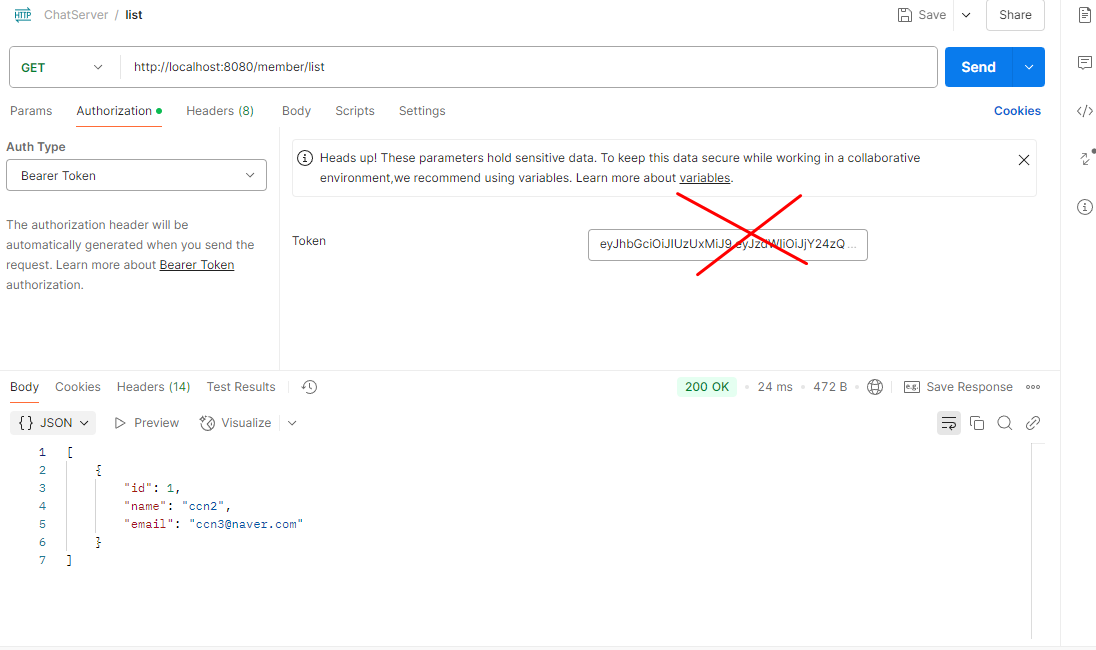Screen dimensions: 1096x650
Task: Focus the Token input field
Action: point(728,245)
